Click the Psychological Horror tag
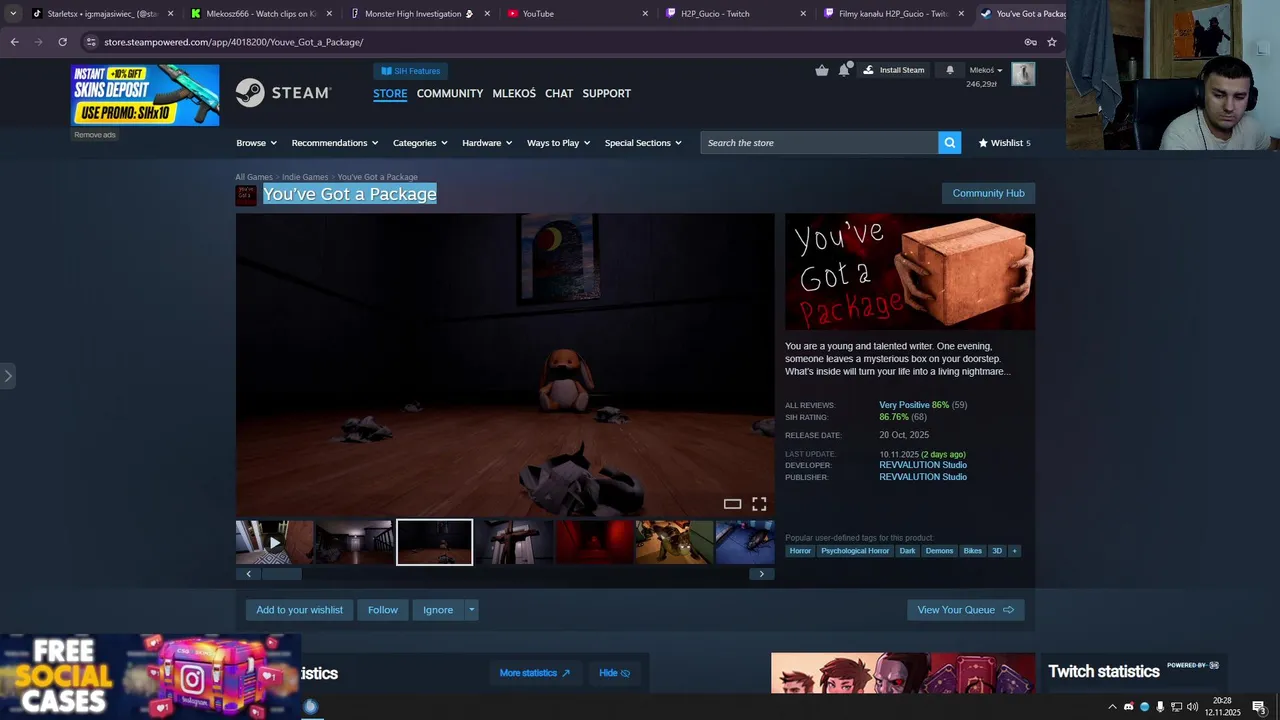This screenshot has width=1280, height=720. click(x=855, y=551)
